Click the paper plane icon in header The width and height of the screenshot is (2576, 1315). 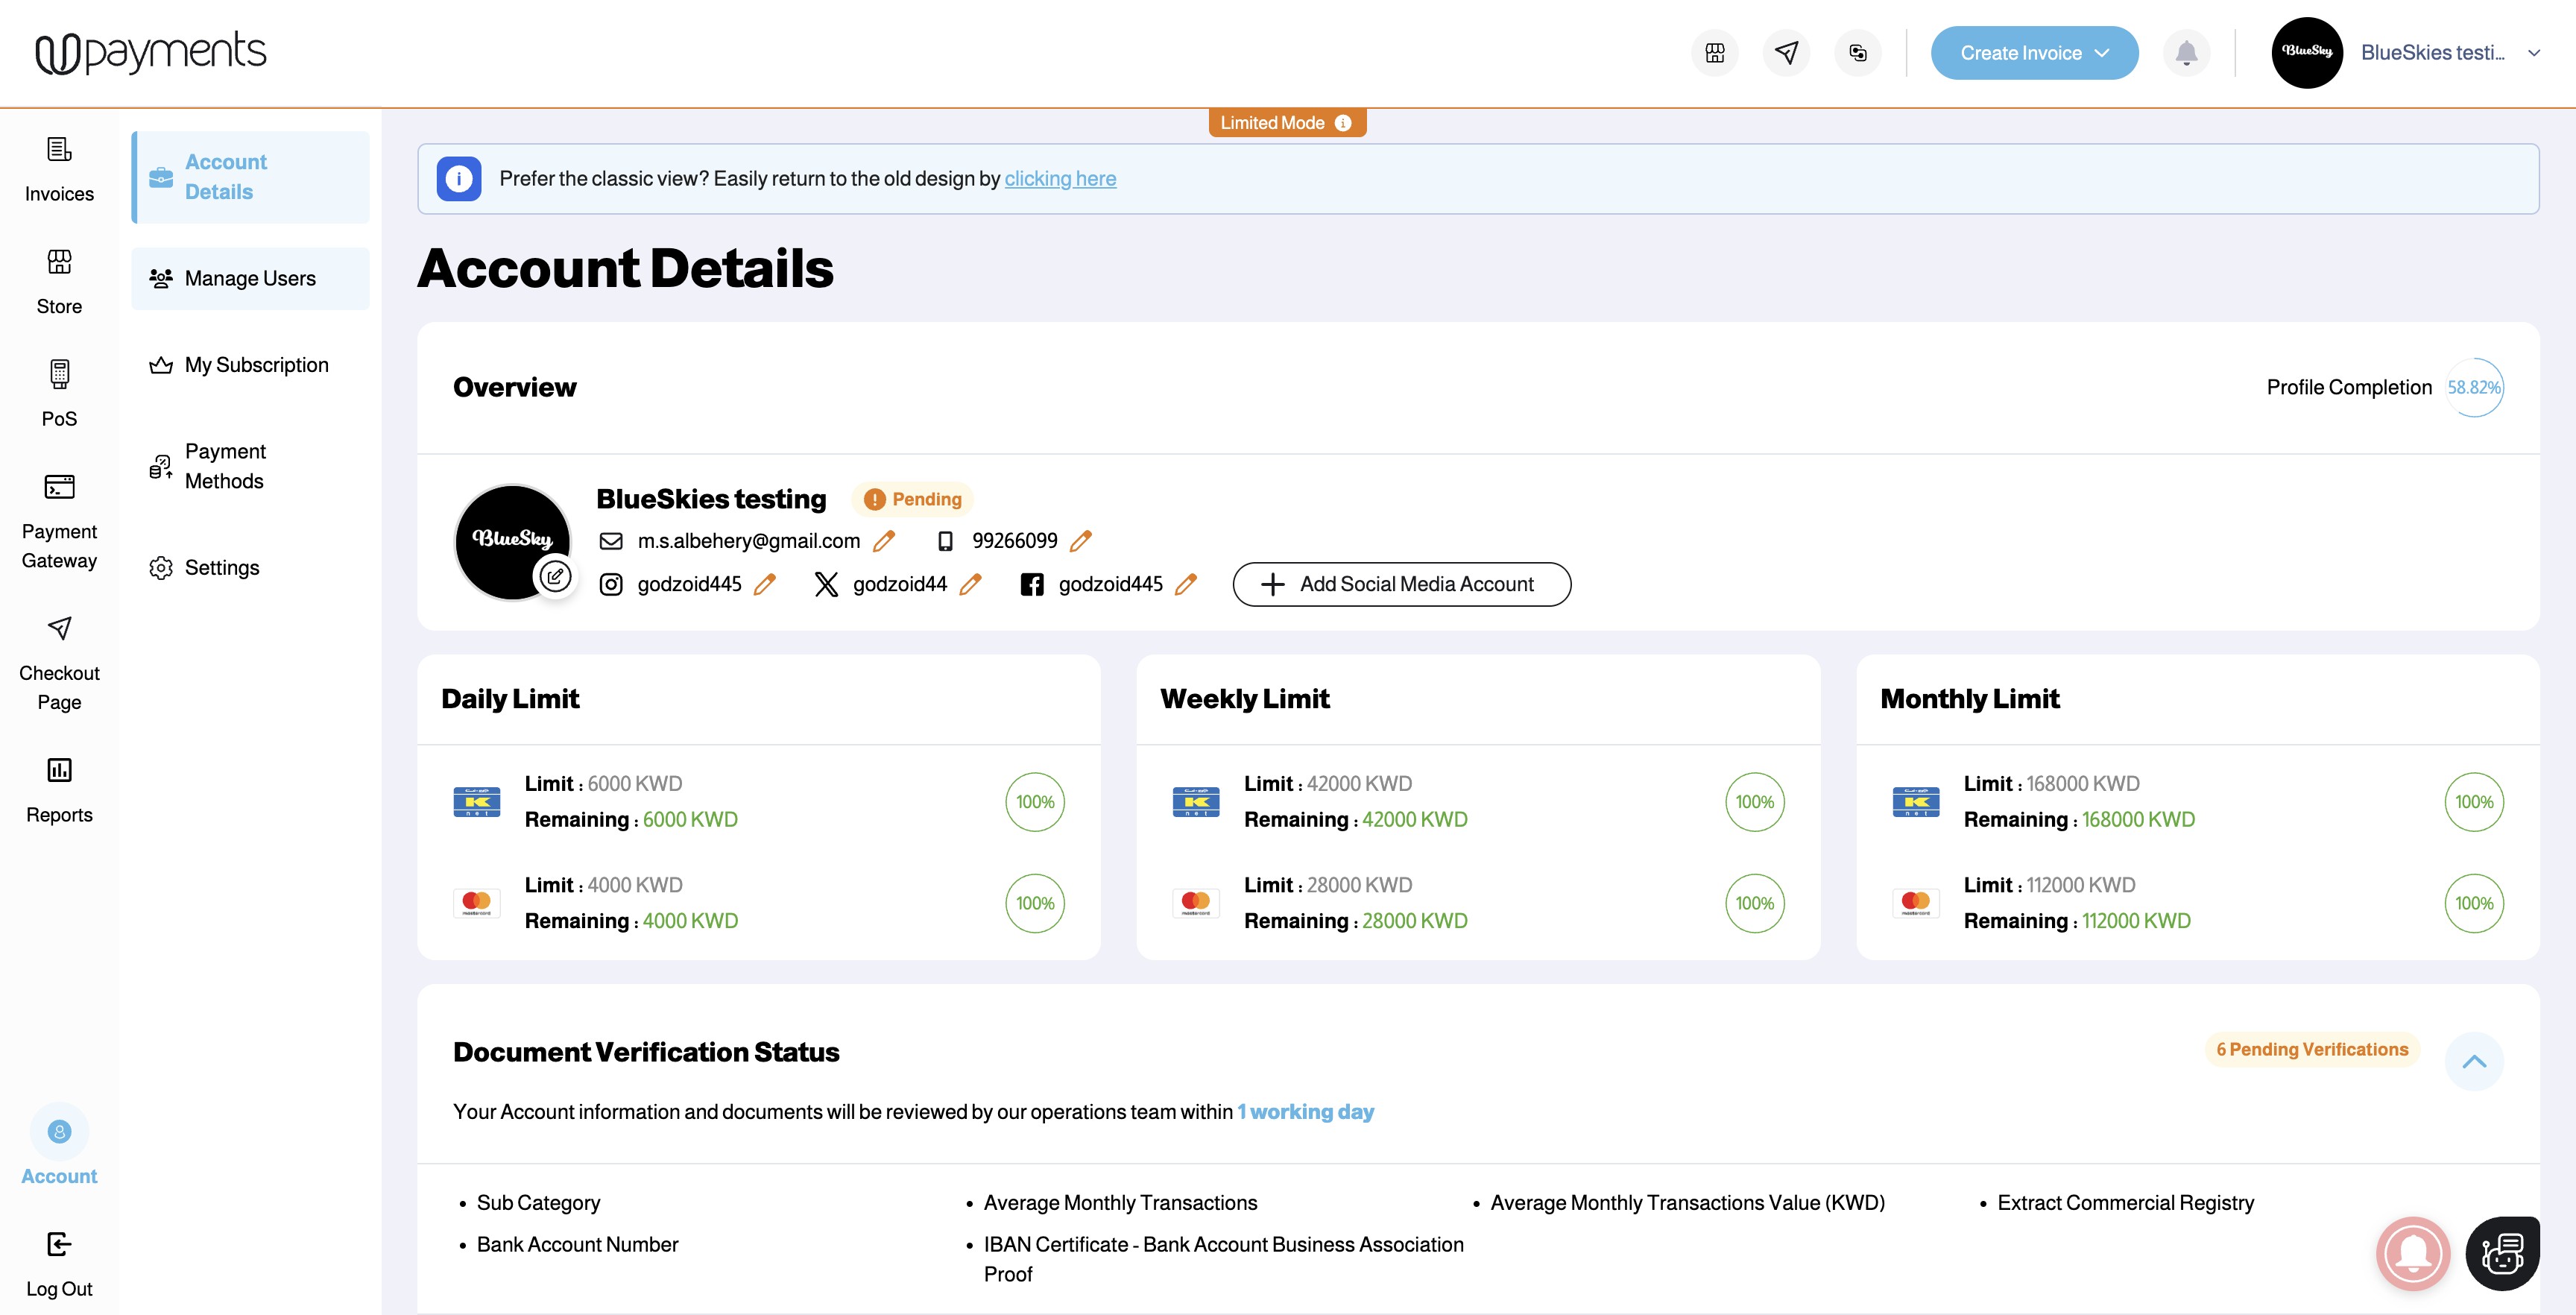click(1786, 53)
